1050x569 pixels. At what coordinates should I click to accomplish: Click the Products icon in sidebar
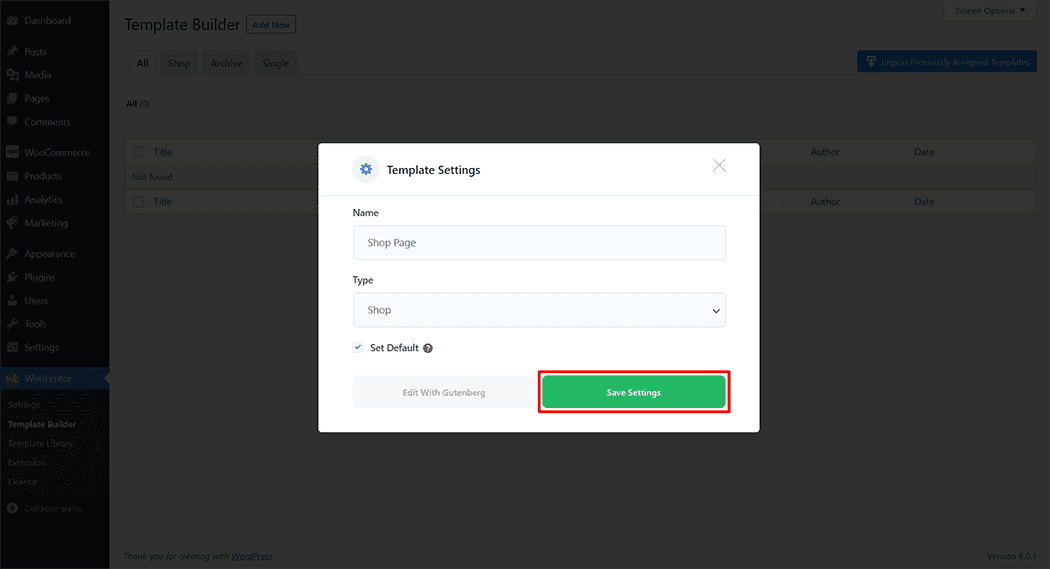pos(12,176)
